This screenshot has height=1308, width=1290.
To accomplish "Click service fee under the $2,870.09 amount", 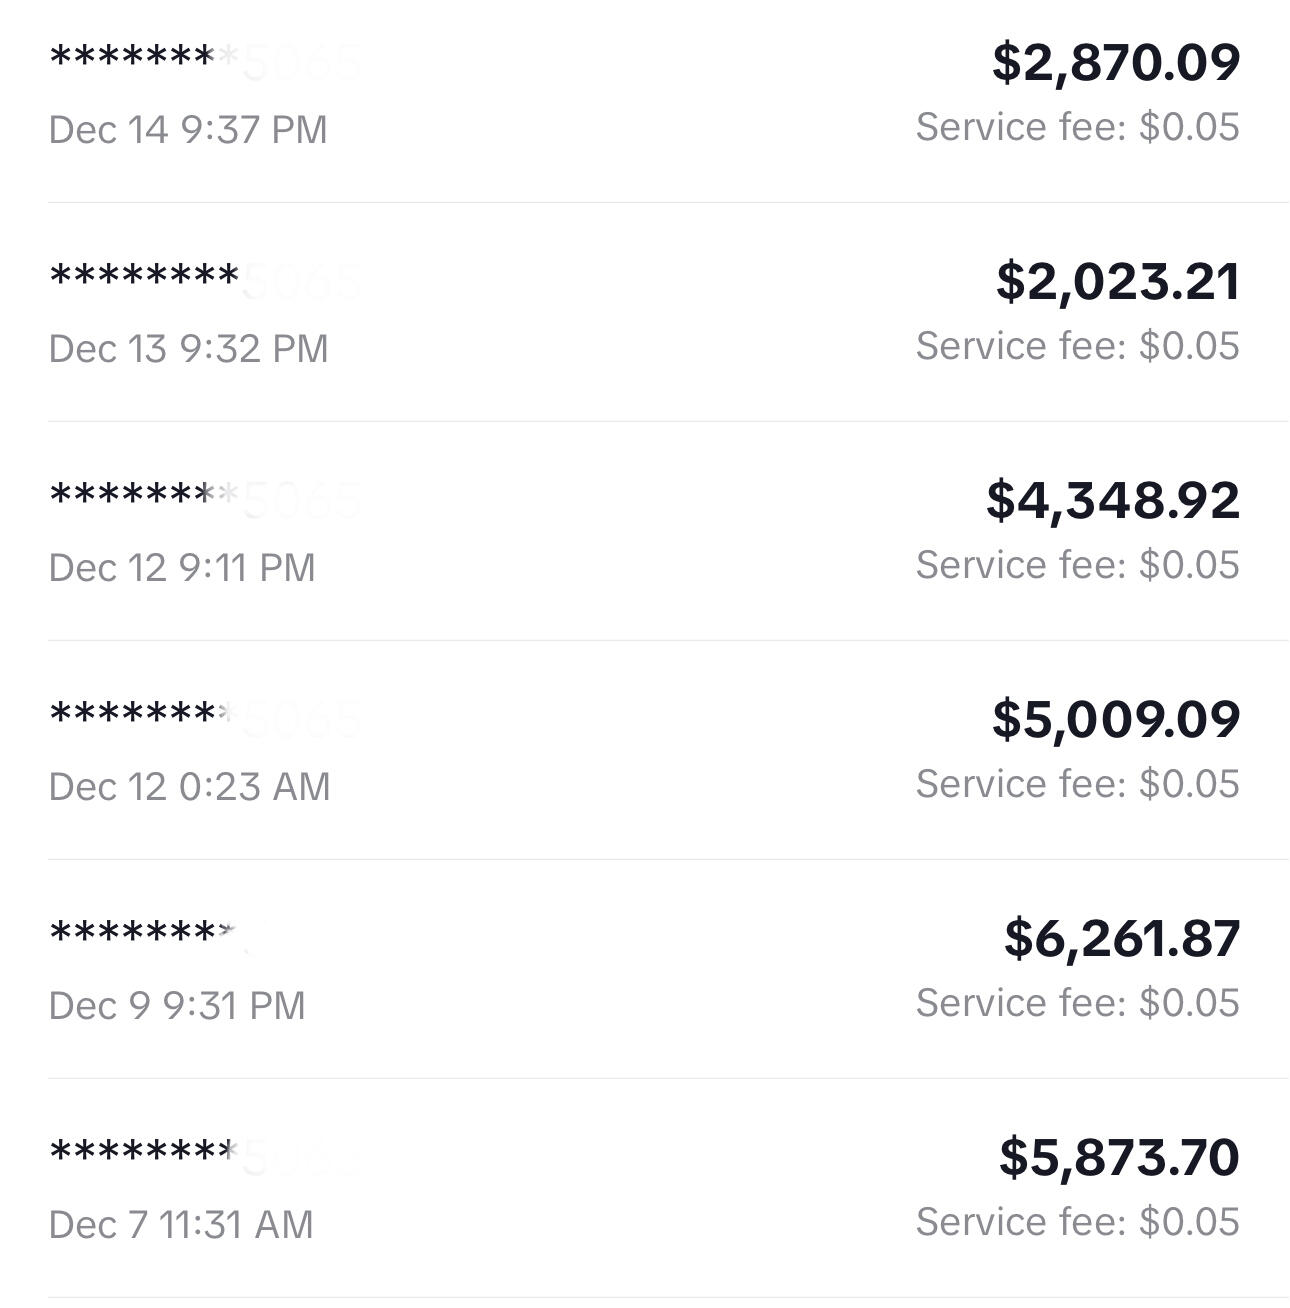I will [x=1077, y=127].
